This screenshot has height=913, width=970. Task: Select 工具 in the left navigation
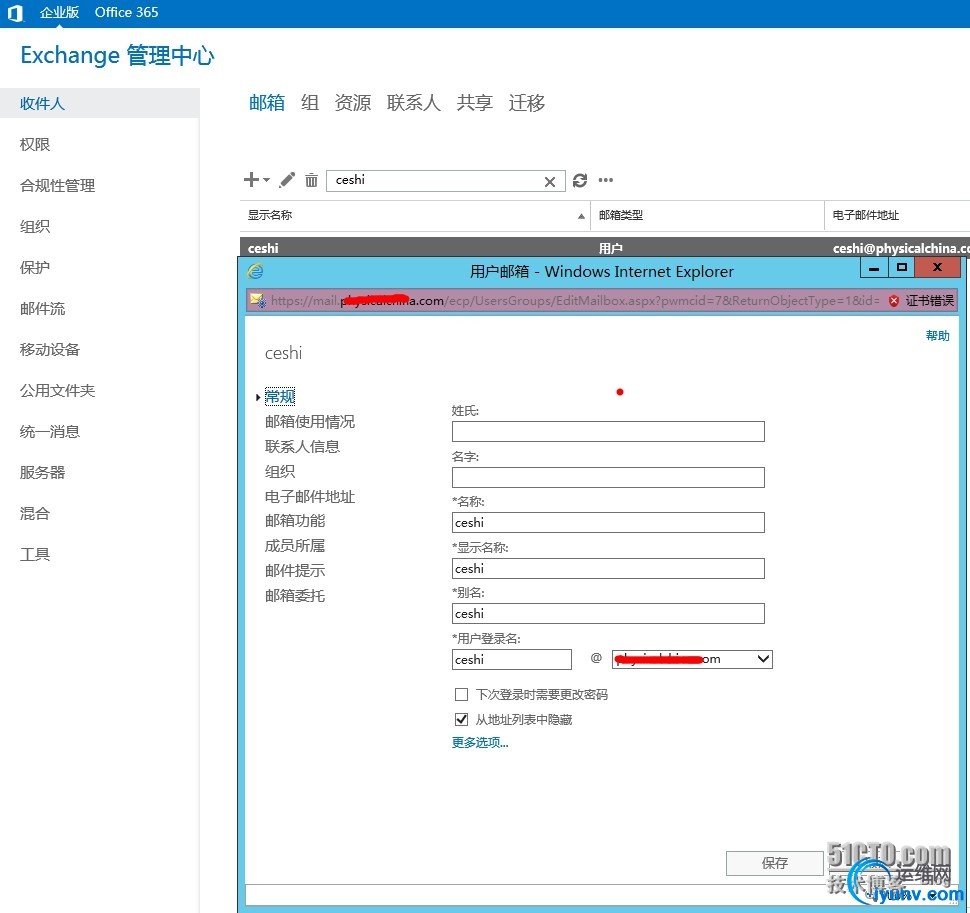(x=35, y=554)
